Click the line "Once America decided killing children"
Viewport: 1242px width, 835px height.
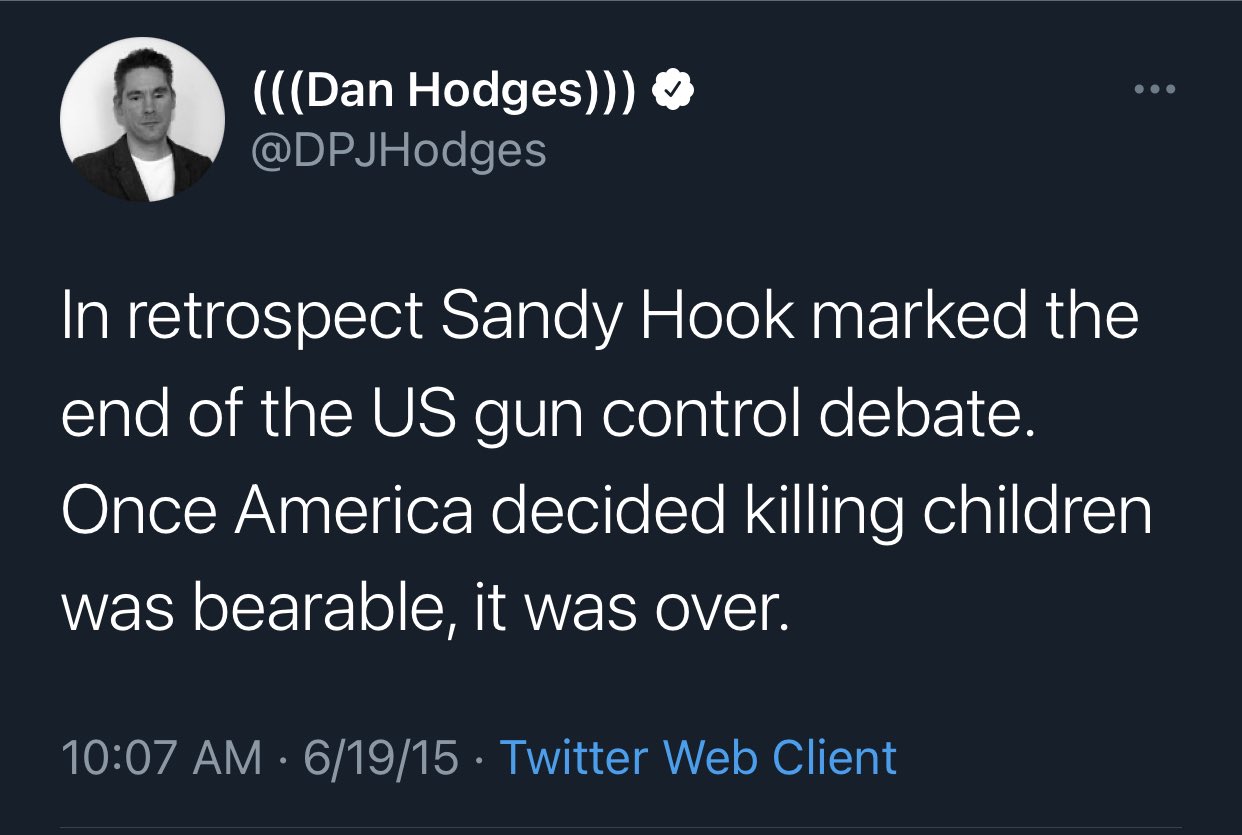point(607,510)
